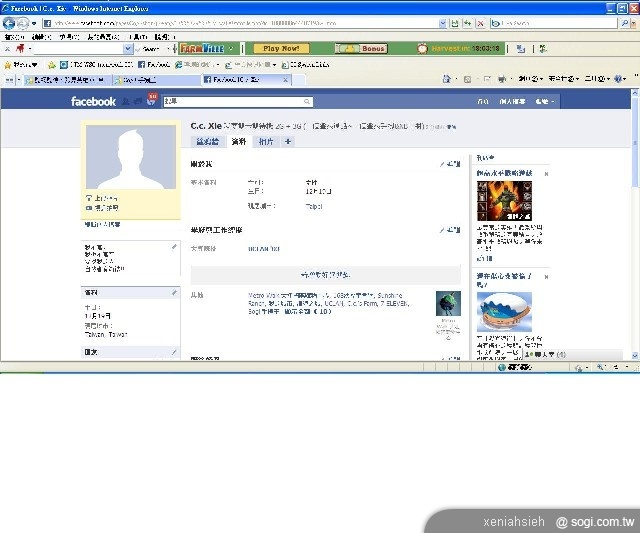Click the plus tab to add a profile tab
This screenshot has height=533, width=640.
tap(288, 142)
